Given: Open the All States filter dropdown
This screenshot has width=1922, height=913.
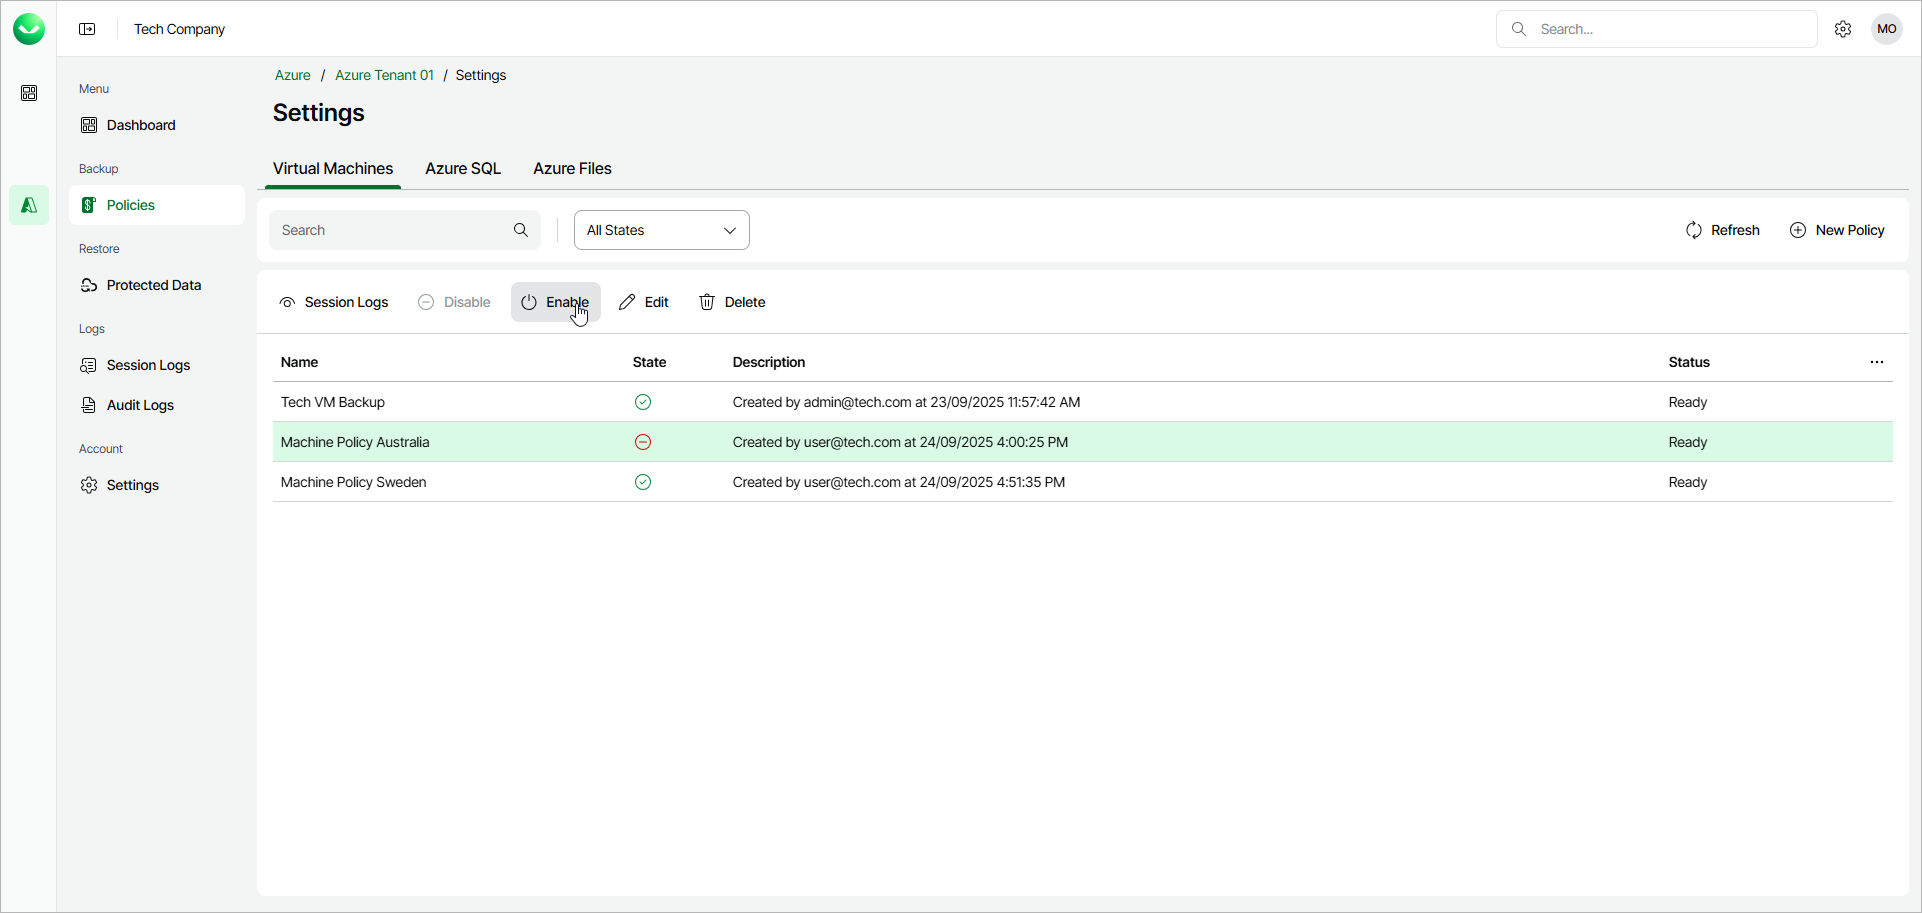Looking at the screenshot, I should pos(661,229).
